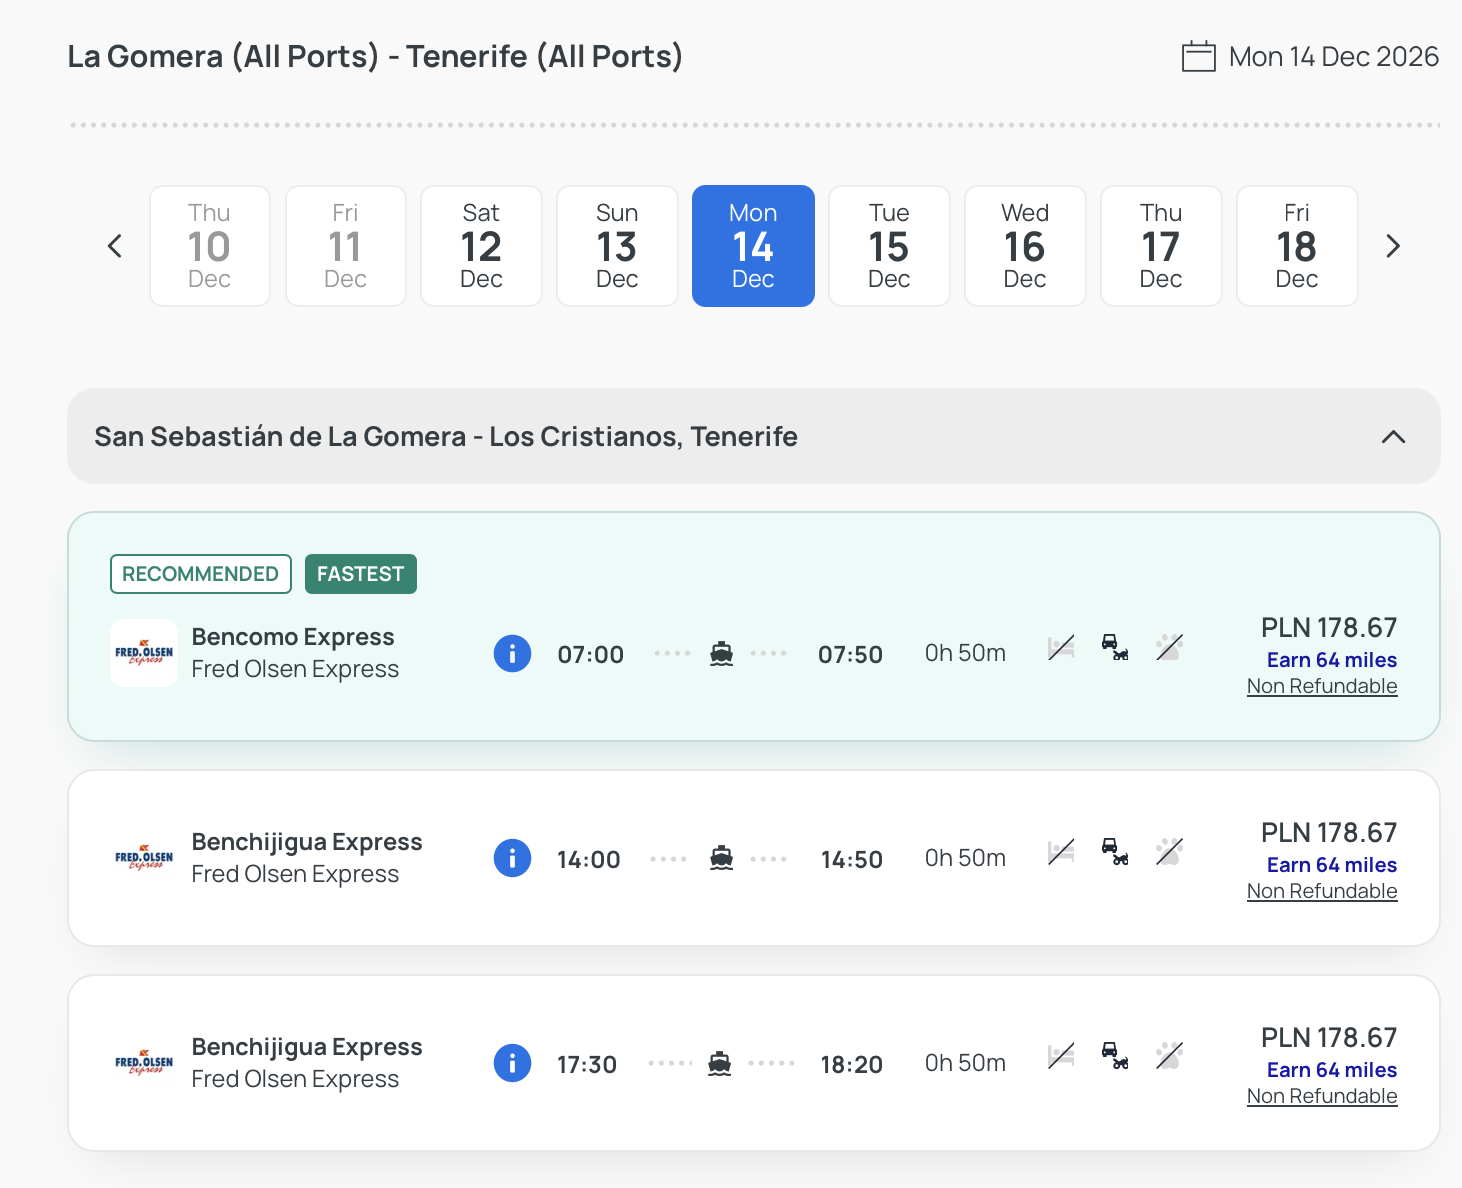Click Earn 64 miles on 17:30 sailing
The image size is (1462, 1188).
click(1332, 1070)
